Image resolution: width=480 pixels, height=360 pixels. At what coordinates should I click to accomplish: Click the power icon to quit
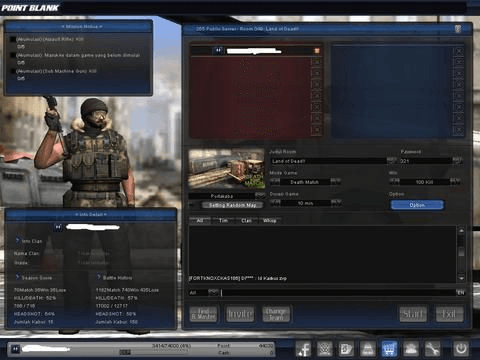pos(461,349)
